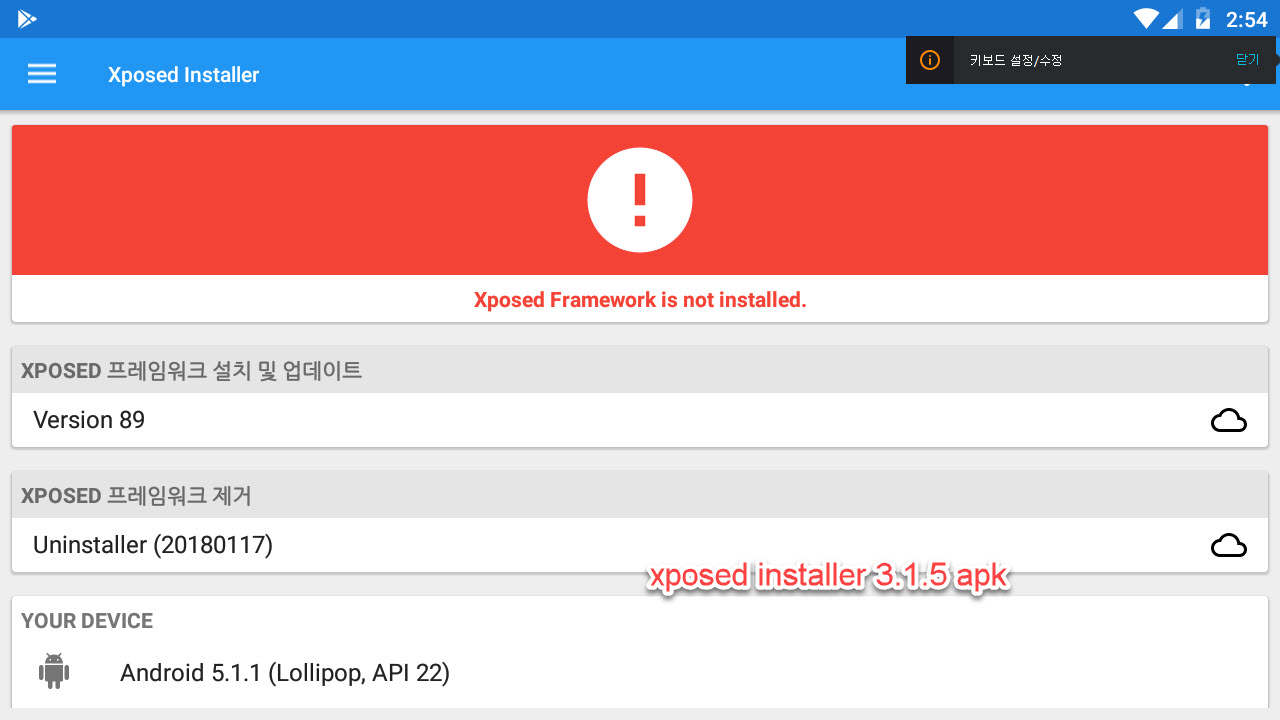Viewport: 1280px width, 720px height.
Task: Open the 키보드 설정/수정 notification
Action: pyautogui.click(x=1016, y=60)
